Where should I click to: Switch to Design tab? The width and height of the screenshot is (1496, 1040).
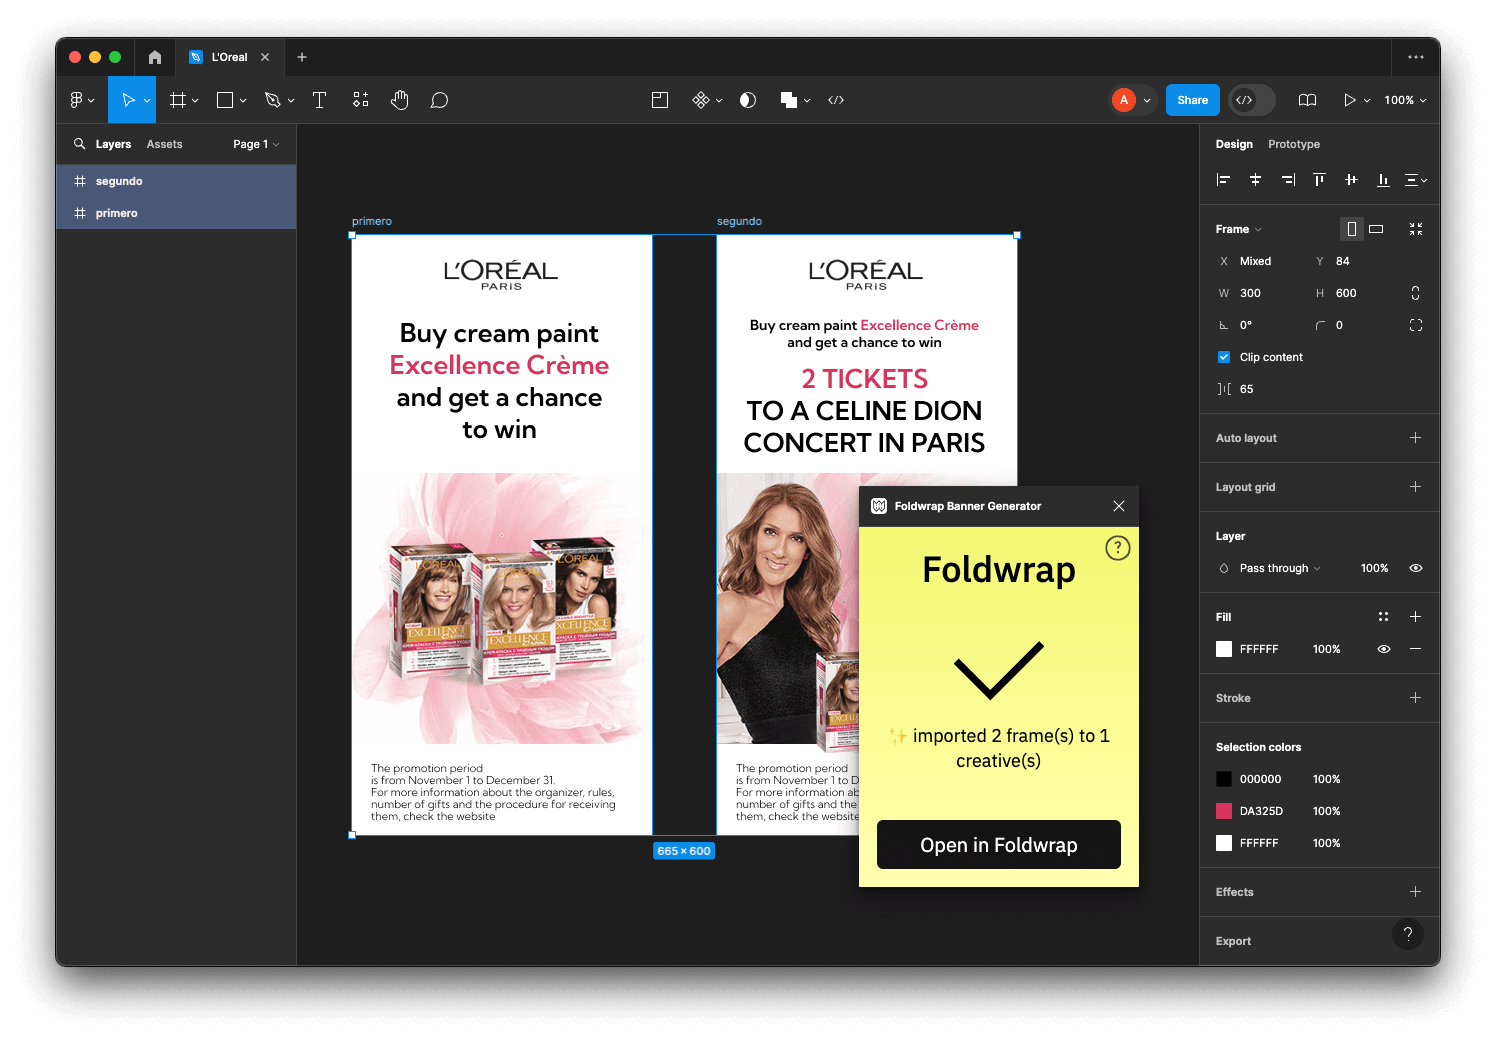(1234, 144)
